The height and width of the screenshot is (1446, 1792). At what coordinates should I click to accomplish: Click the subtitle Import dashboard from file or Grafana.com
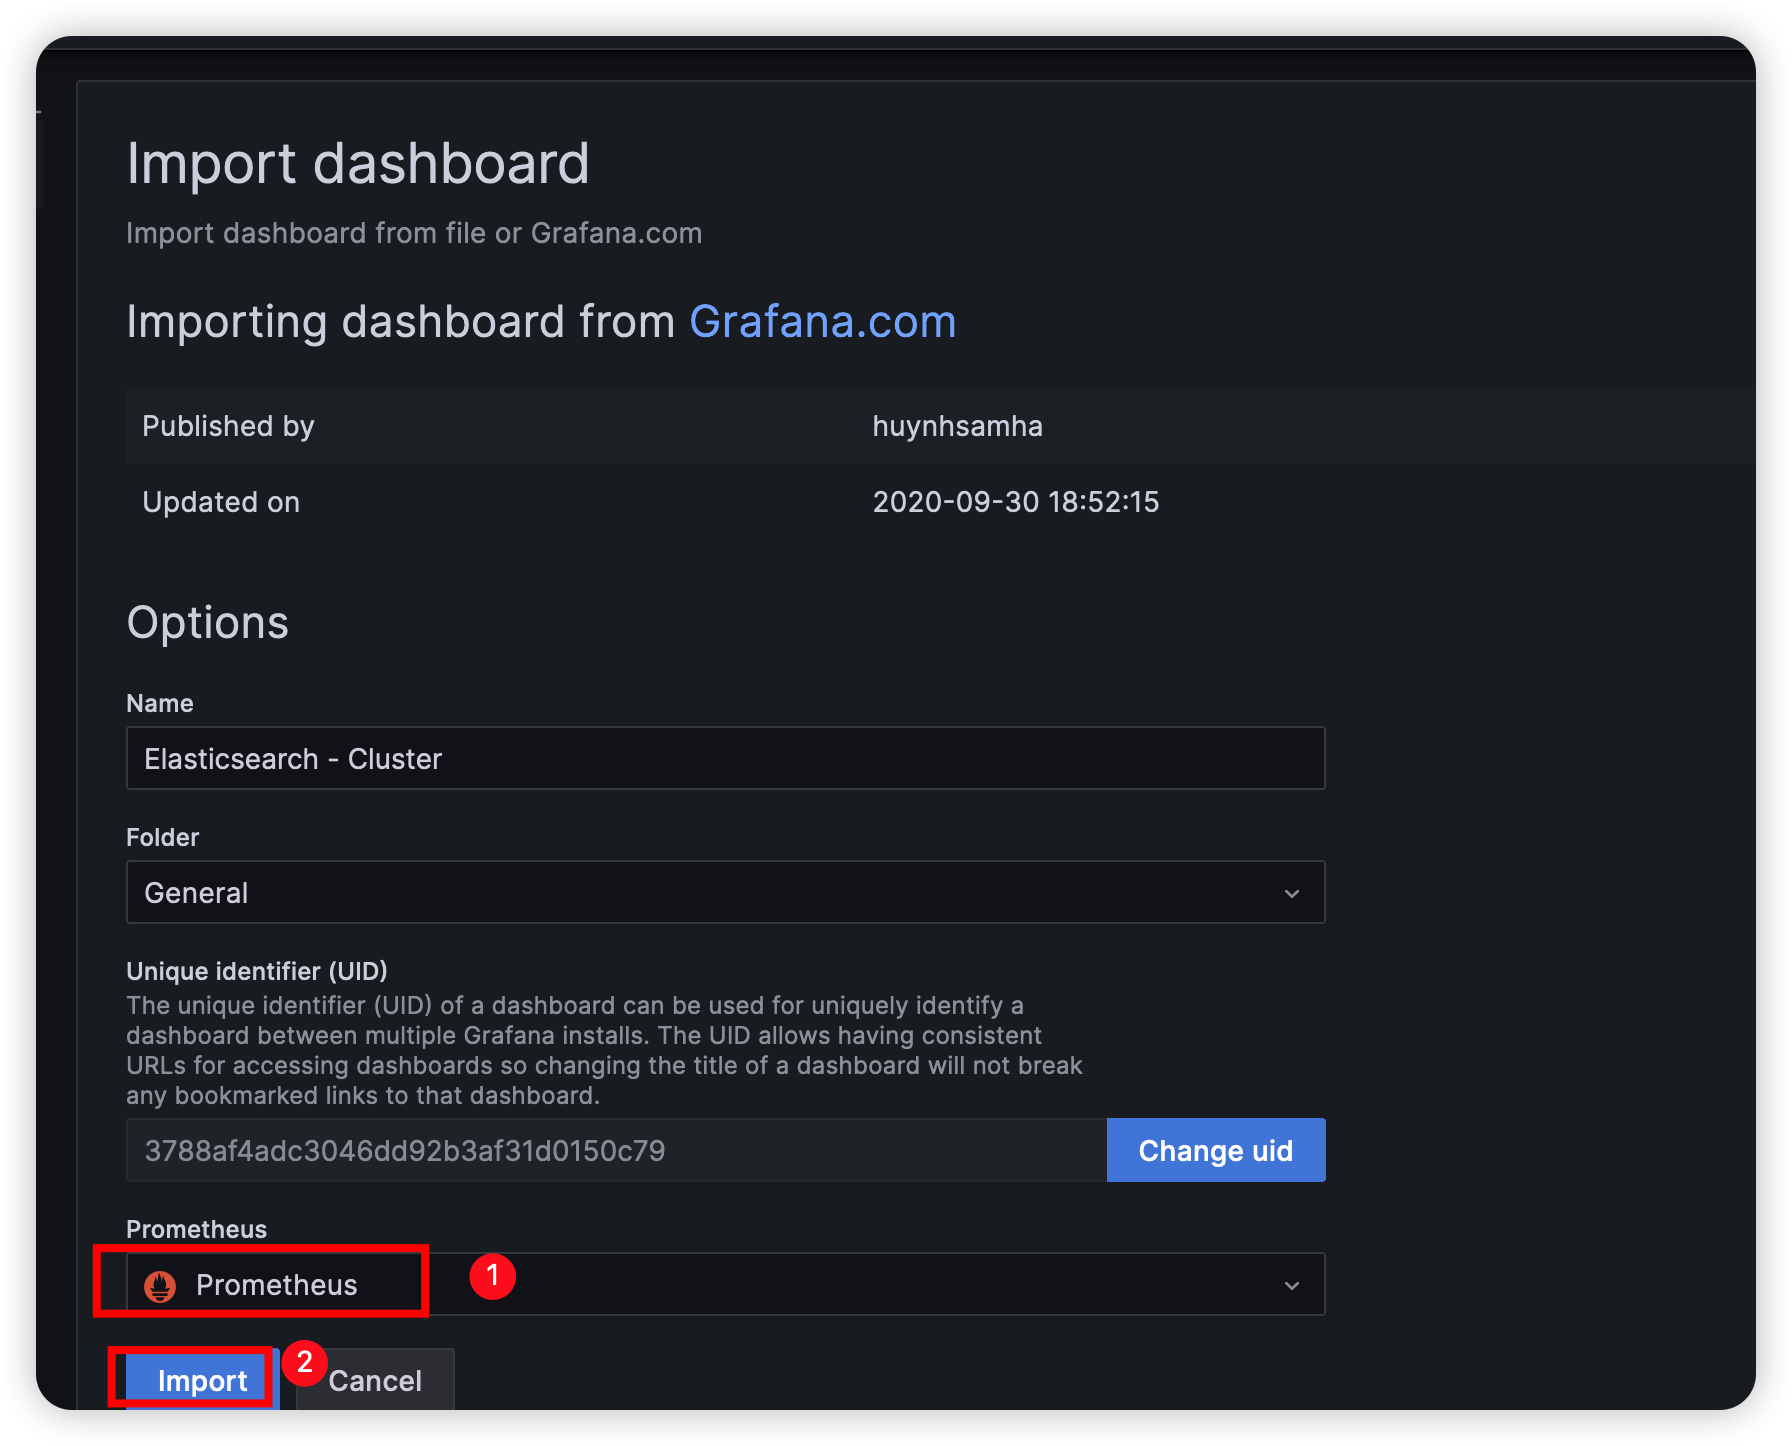point(414,233)
